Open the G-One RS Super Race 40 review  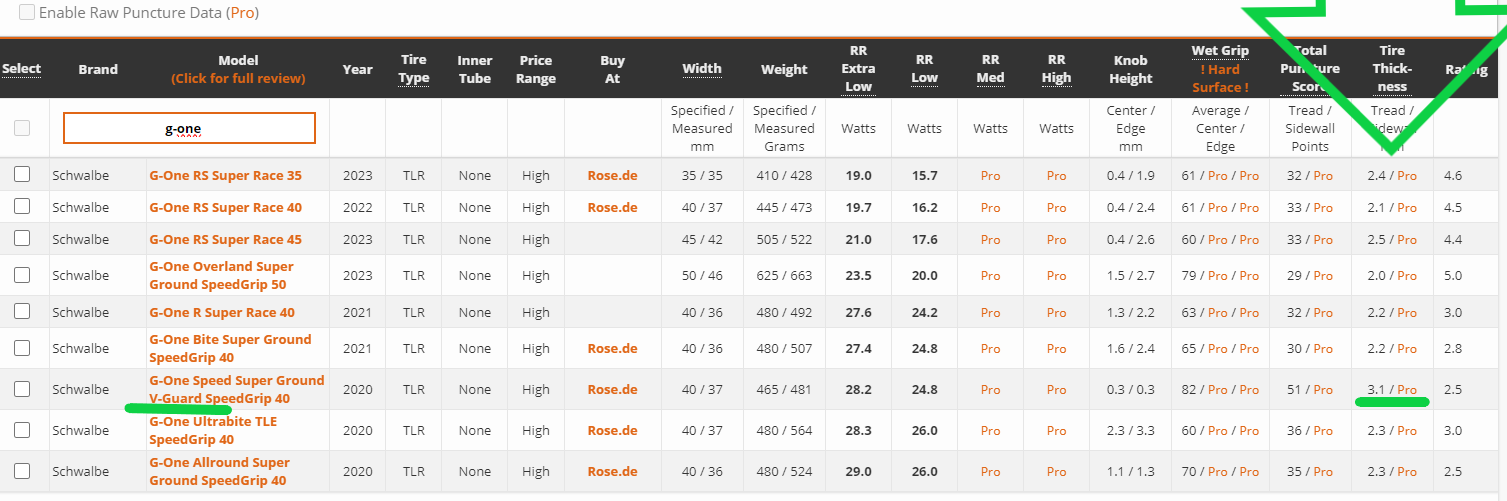tap(225, 207)
